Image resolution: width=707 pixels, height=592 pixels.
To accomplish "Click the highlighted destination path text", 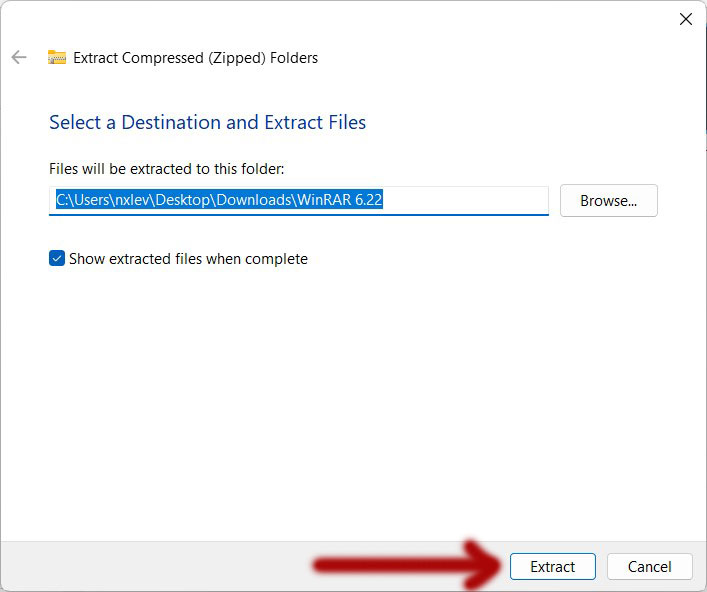I will (219, 200).
